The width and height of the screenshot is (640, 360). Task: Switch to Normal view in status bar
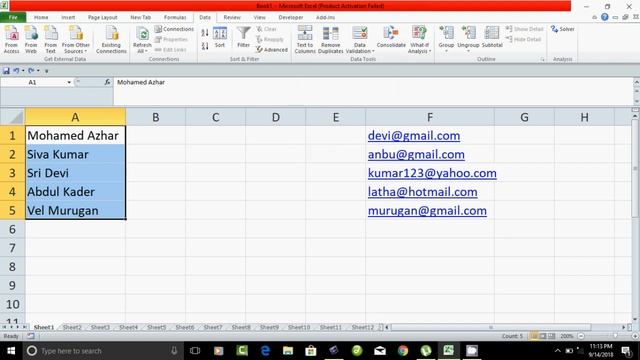click(533, 336)
